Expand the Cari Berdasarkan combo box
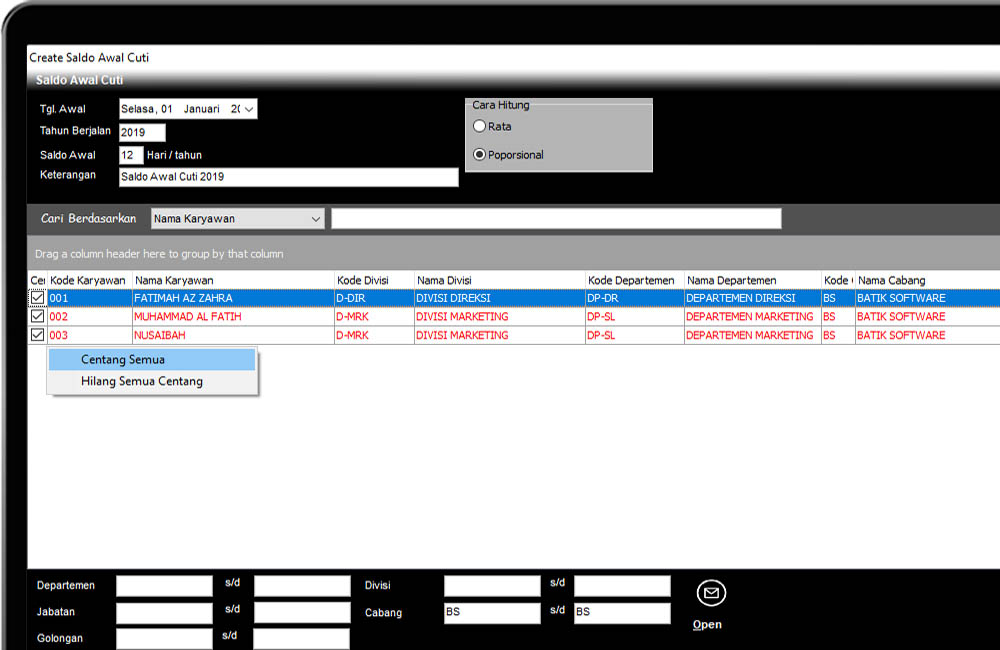This screenshot has width=1000, height=650. (316, 219)
